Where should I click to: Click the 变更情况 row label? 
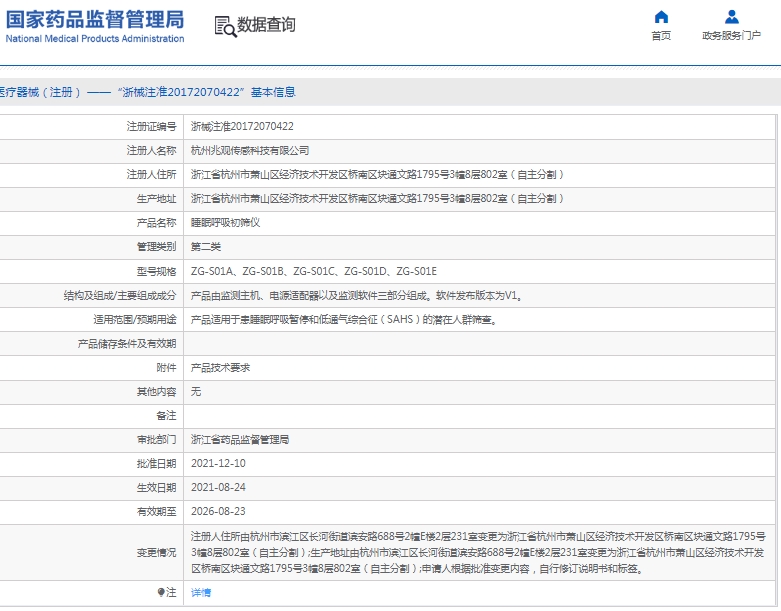(156, 552)
